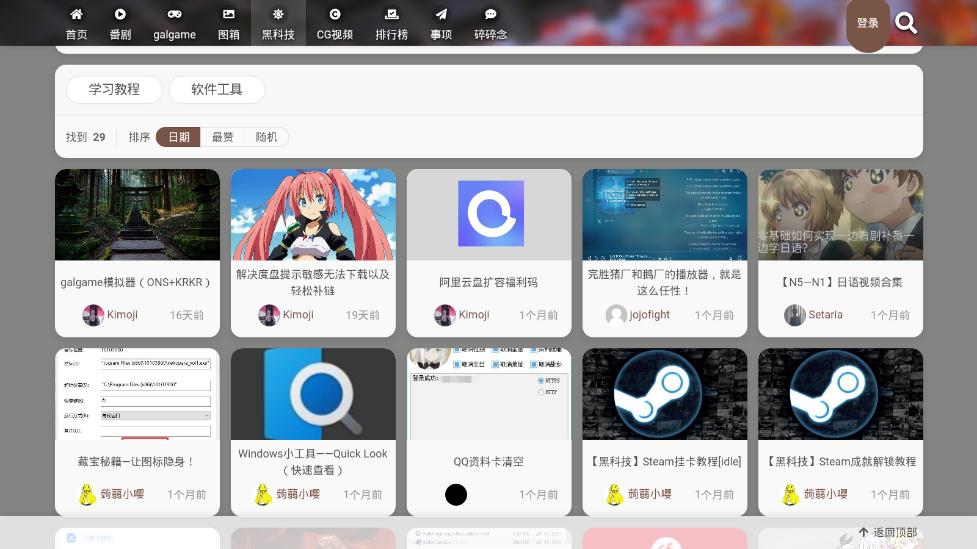The width and height of the screenshot is (977, 549).
Task: Open the 番剧 play icon
Action: 120,14
